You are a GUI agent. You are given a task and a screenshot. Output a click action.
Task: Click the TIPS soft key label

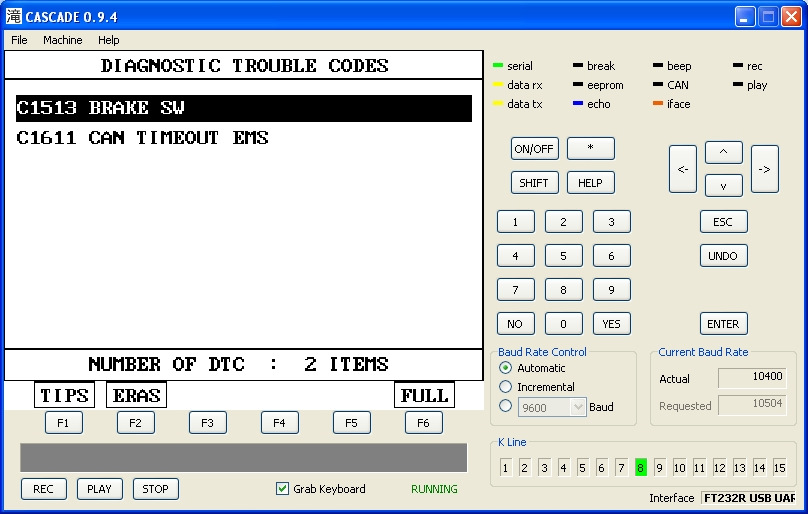(x=64, y=395)
